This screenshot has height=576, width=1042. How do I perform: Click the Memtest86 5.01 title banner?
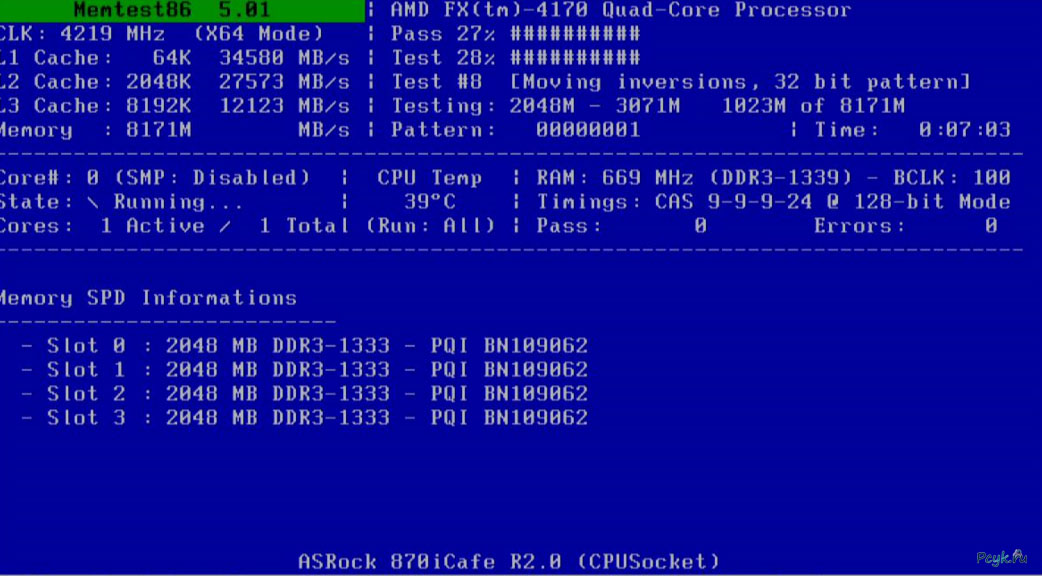pyautogui.click(x=180, y=11)
